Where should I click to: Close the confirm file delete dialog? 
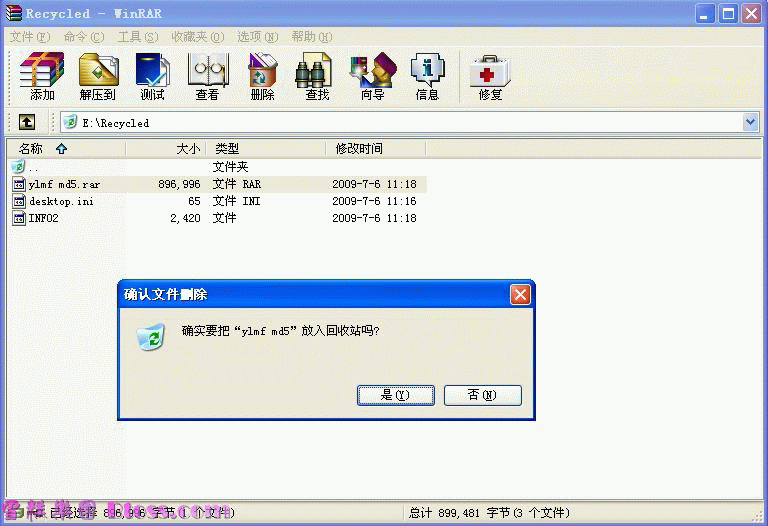click(520, 294)
